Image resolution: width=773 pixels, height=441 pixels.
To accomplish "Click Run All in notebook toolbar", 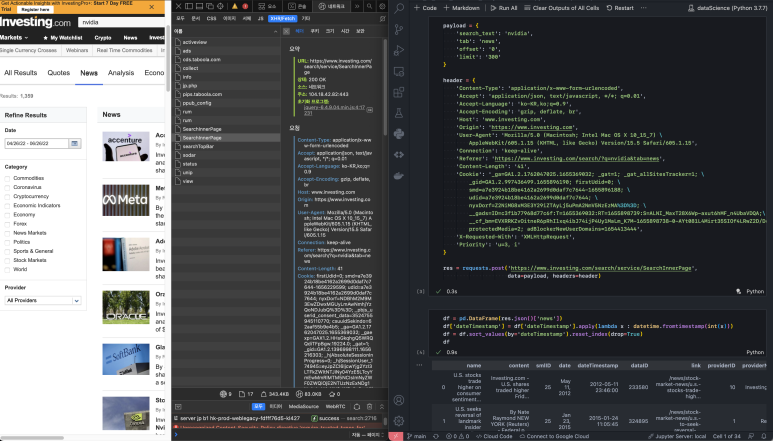I will tap(504, 8).
